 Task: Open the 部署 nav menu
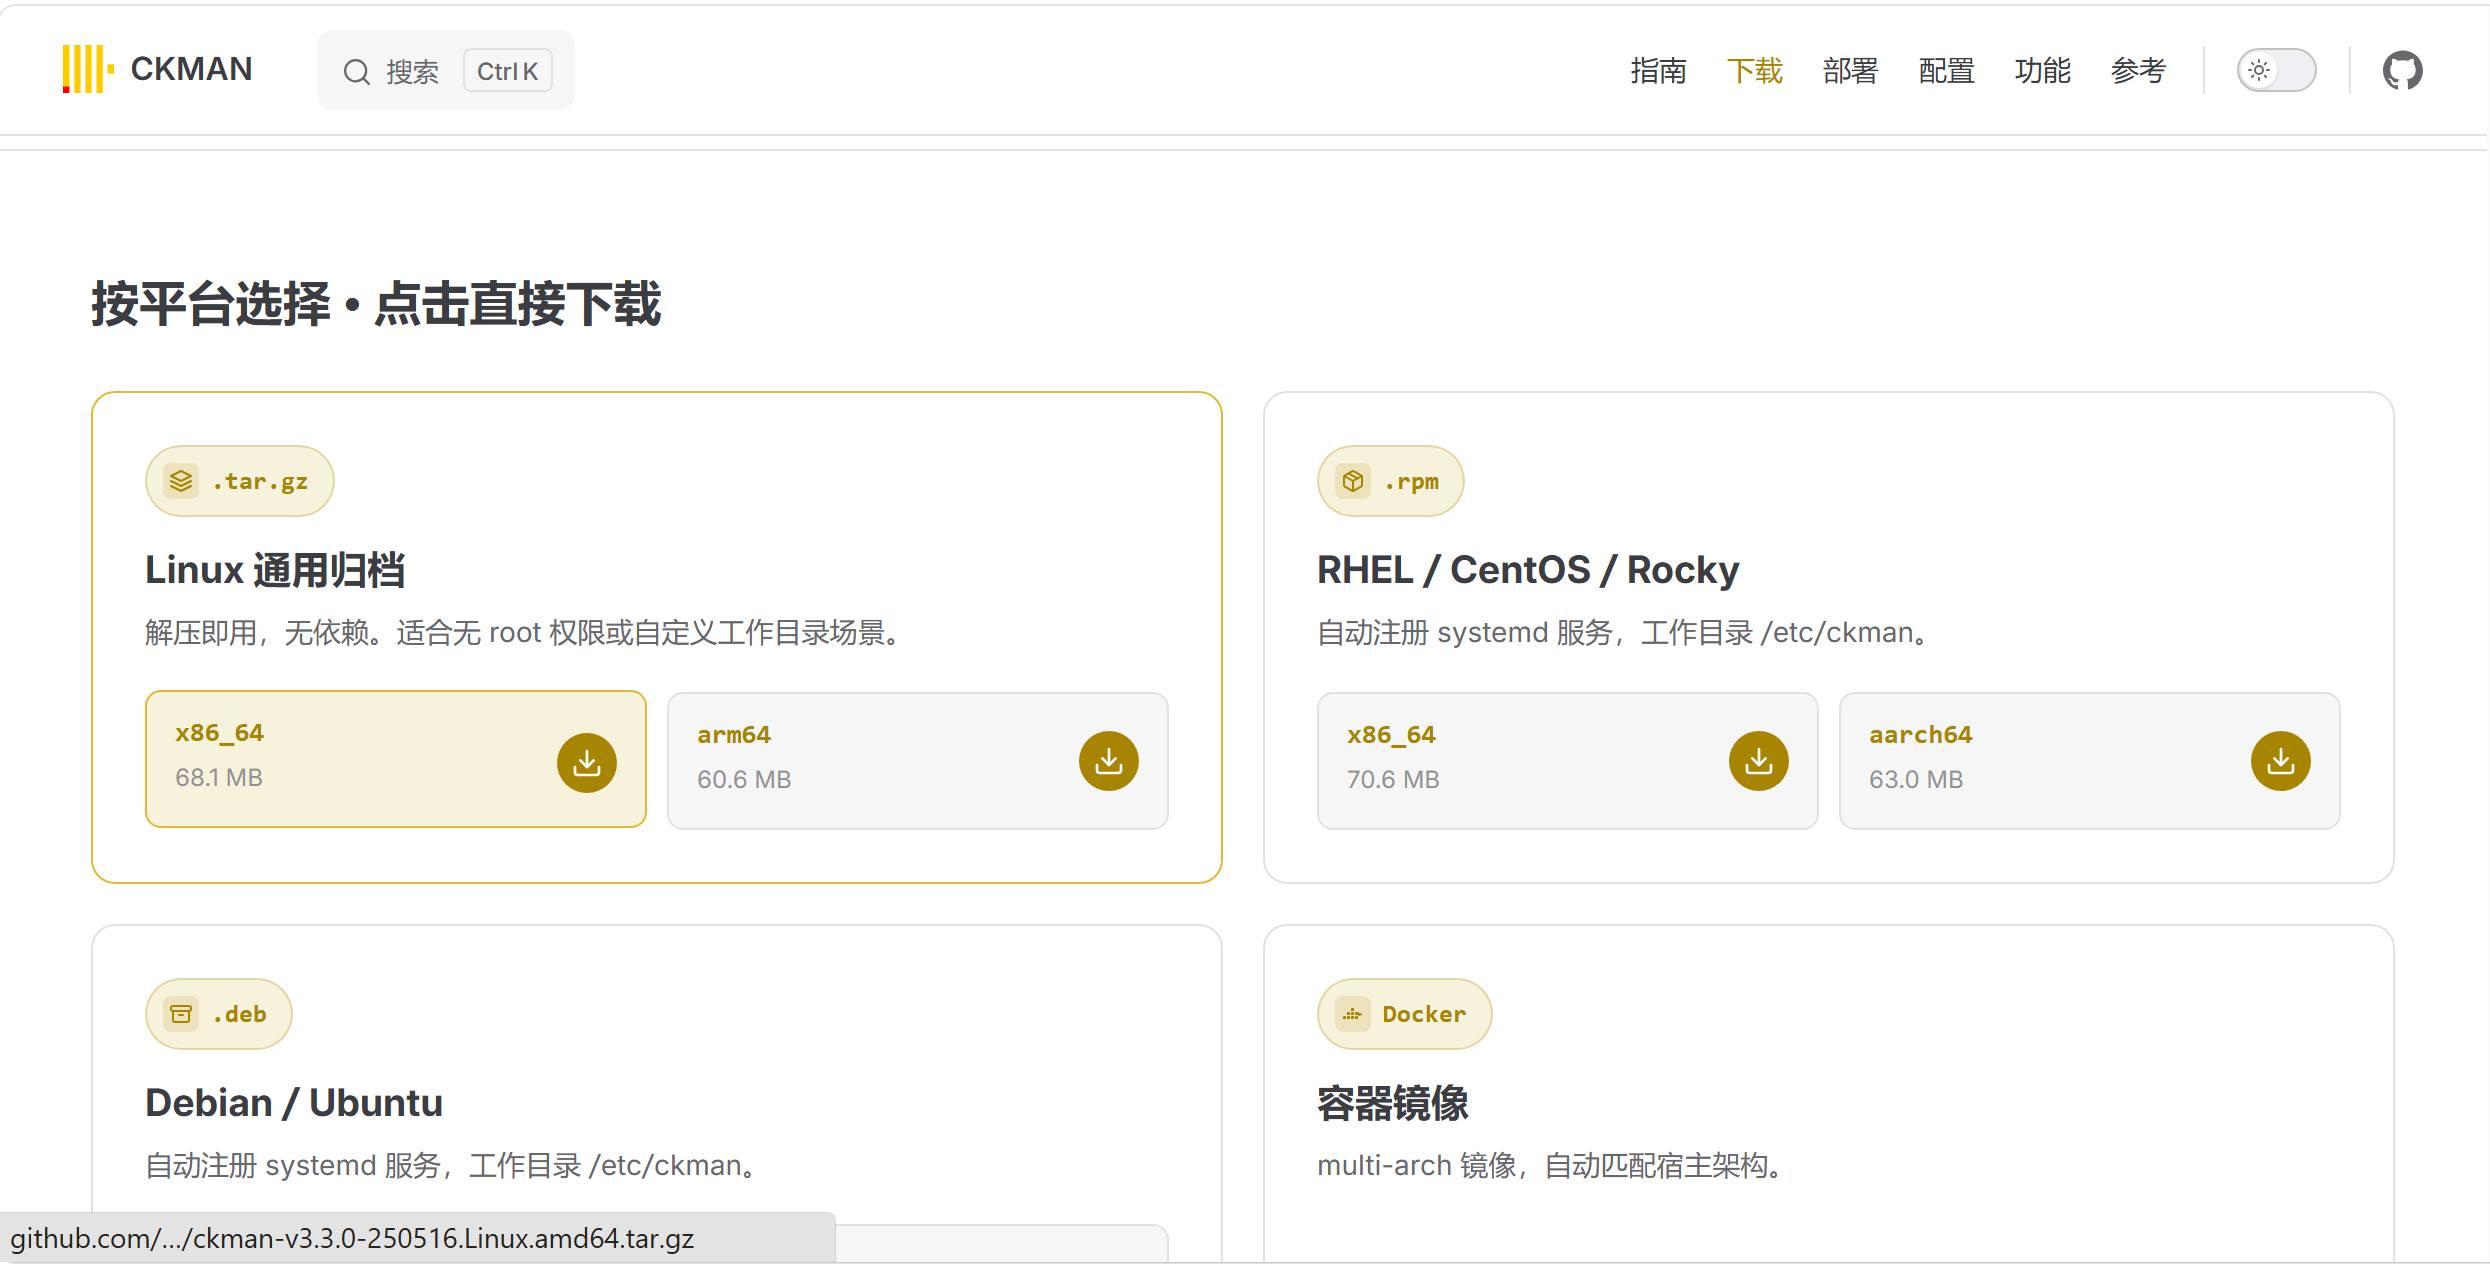[x=1850, y=70]
